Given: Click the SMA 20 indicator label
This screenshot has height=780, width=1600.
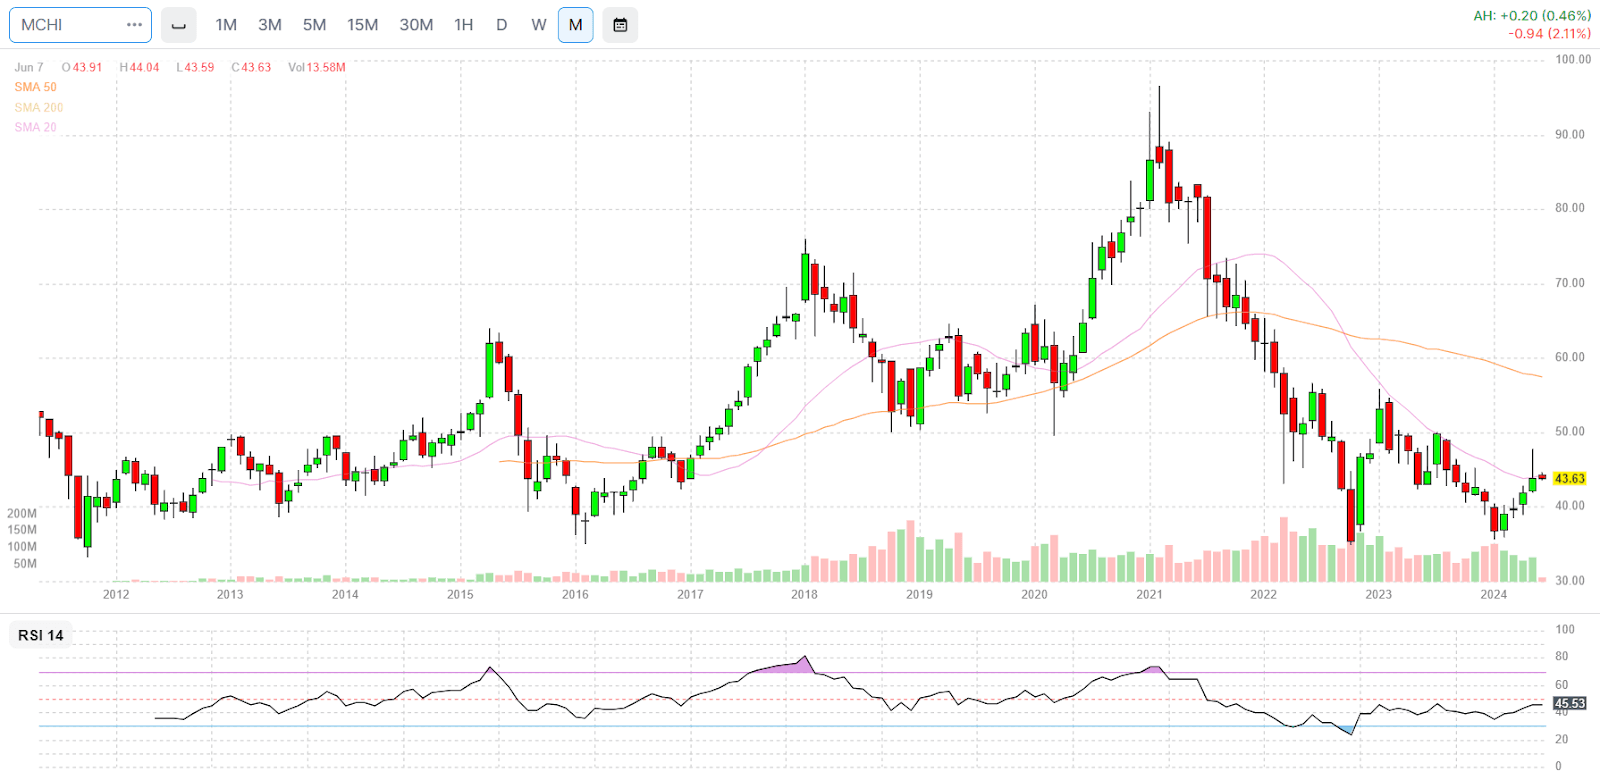Looking at the screenshot, I should (36, 127).
